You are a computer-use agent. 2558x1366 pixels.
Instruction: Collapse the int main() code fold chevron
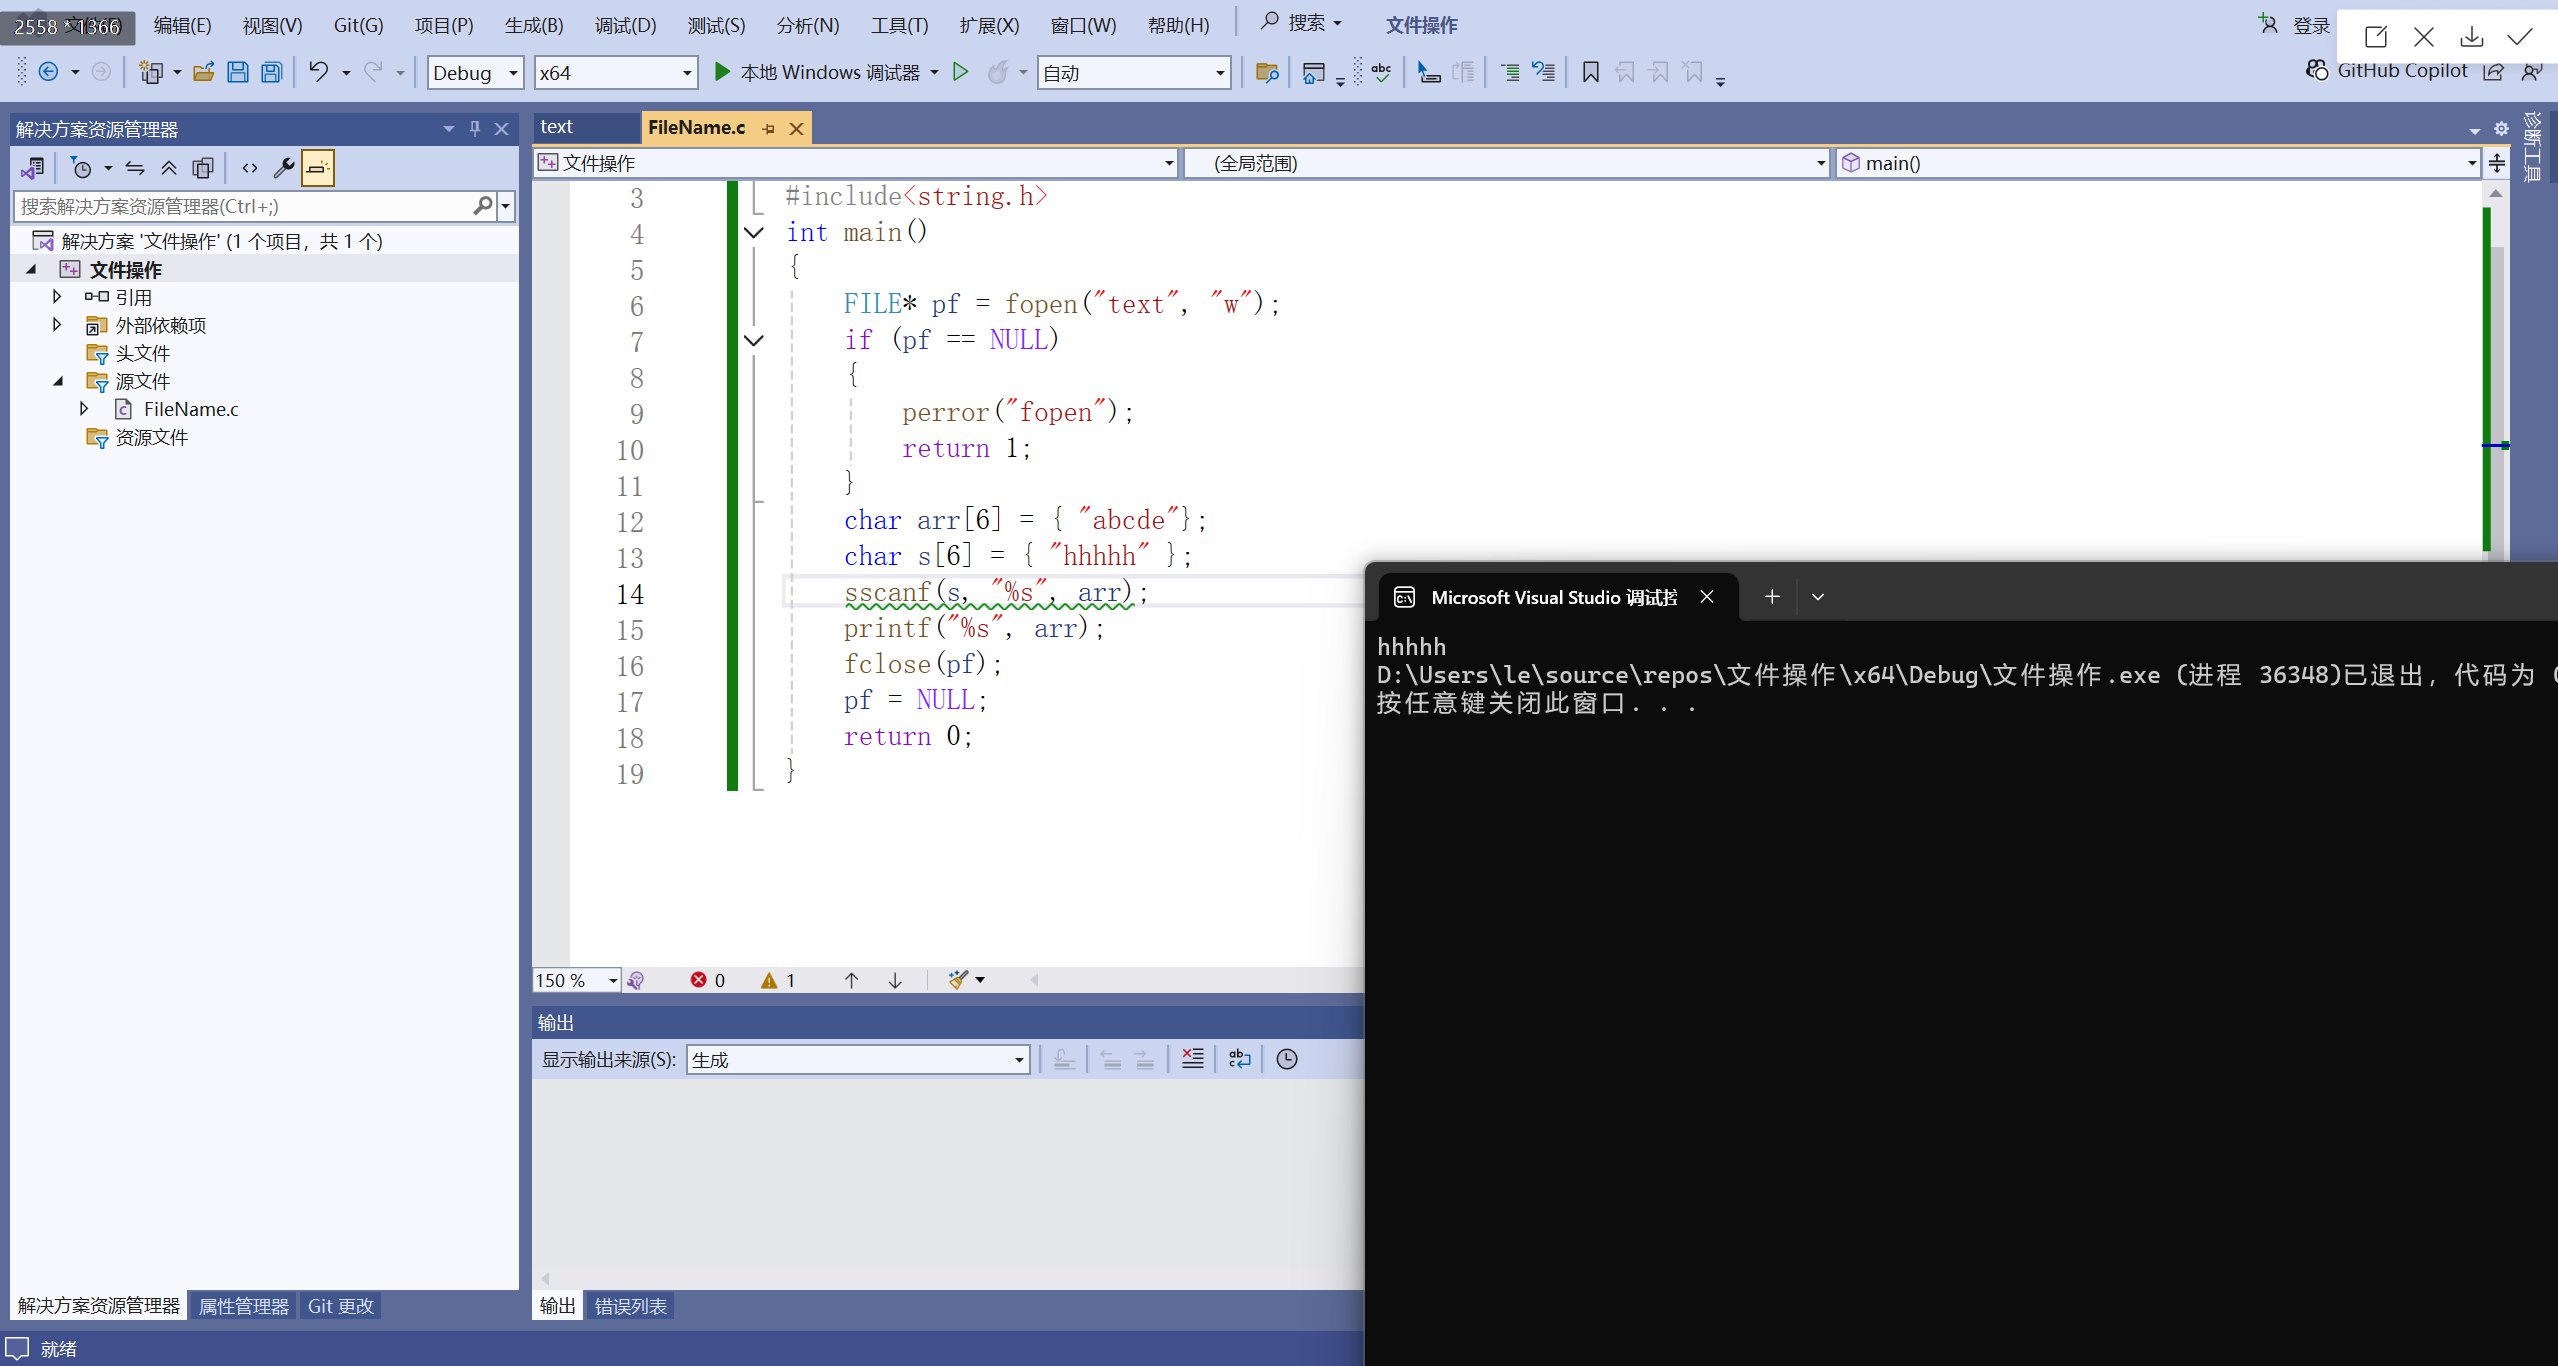click(754, 232)
